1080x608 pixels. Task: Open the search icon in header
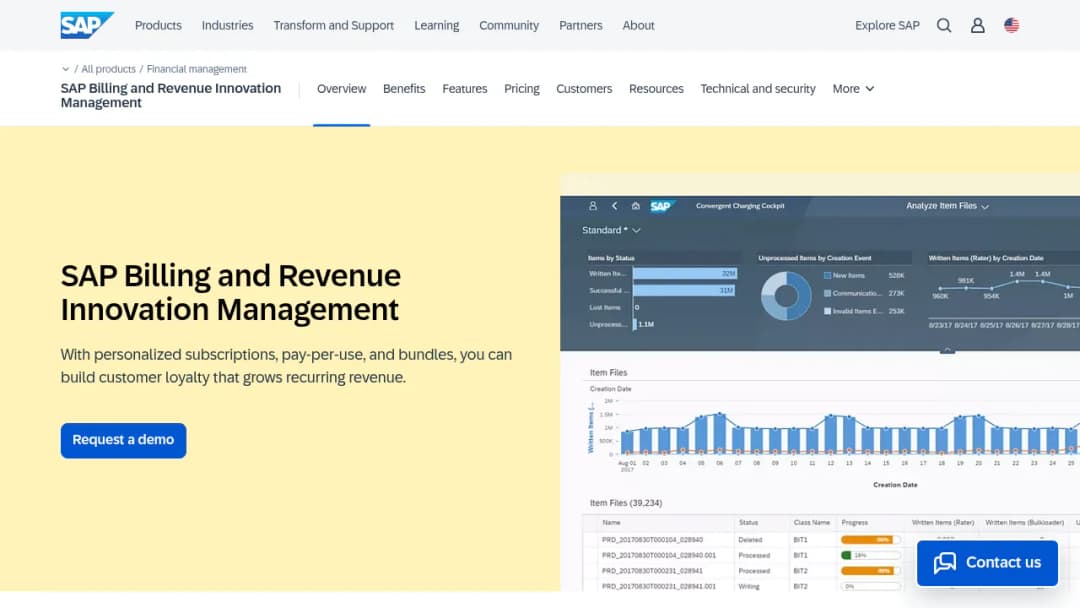pos(944,25)
